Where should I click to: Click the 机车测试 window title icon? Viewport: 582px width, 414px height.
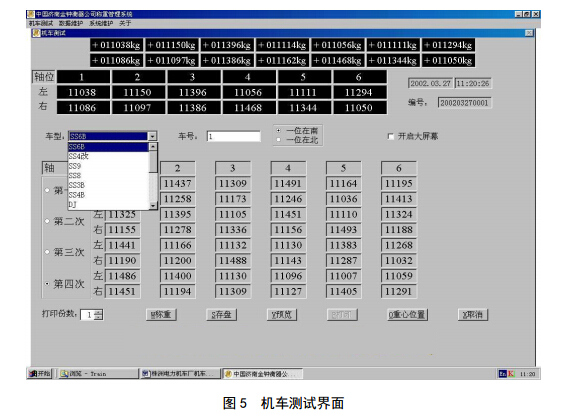click(36, 33)
